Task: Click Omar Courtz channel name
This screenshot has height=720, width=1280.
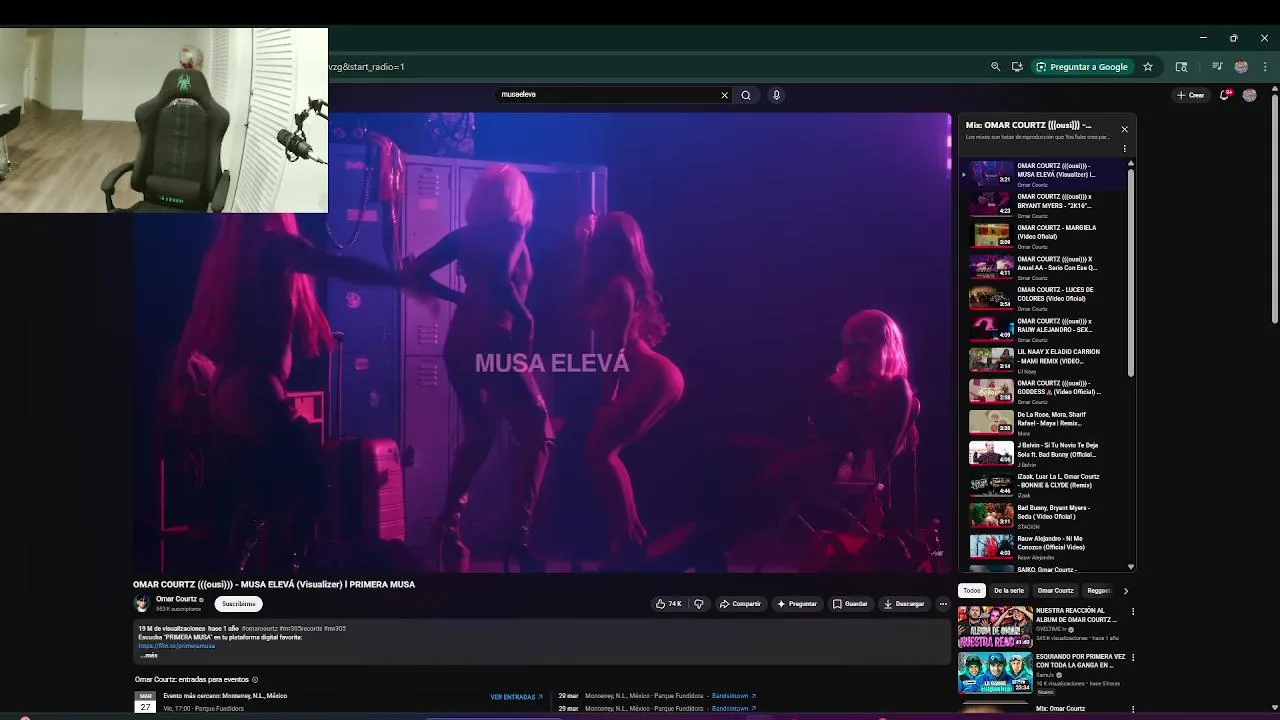Action: point(176,599)
